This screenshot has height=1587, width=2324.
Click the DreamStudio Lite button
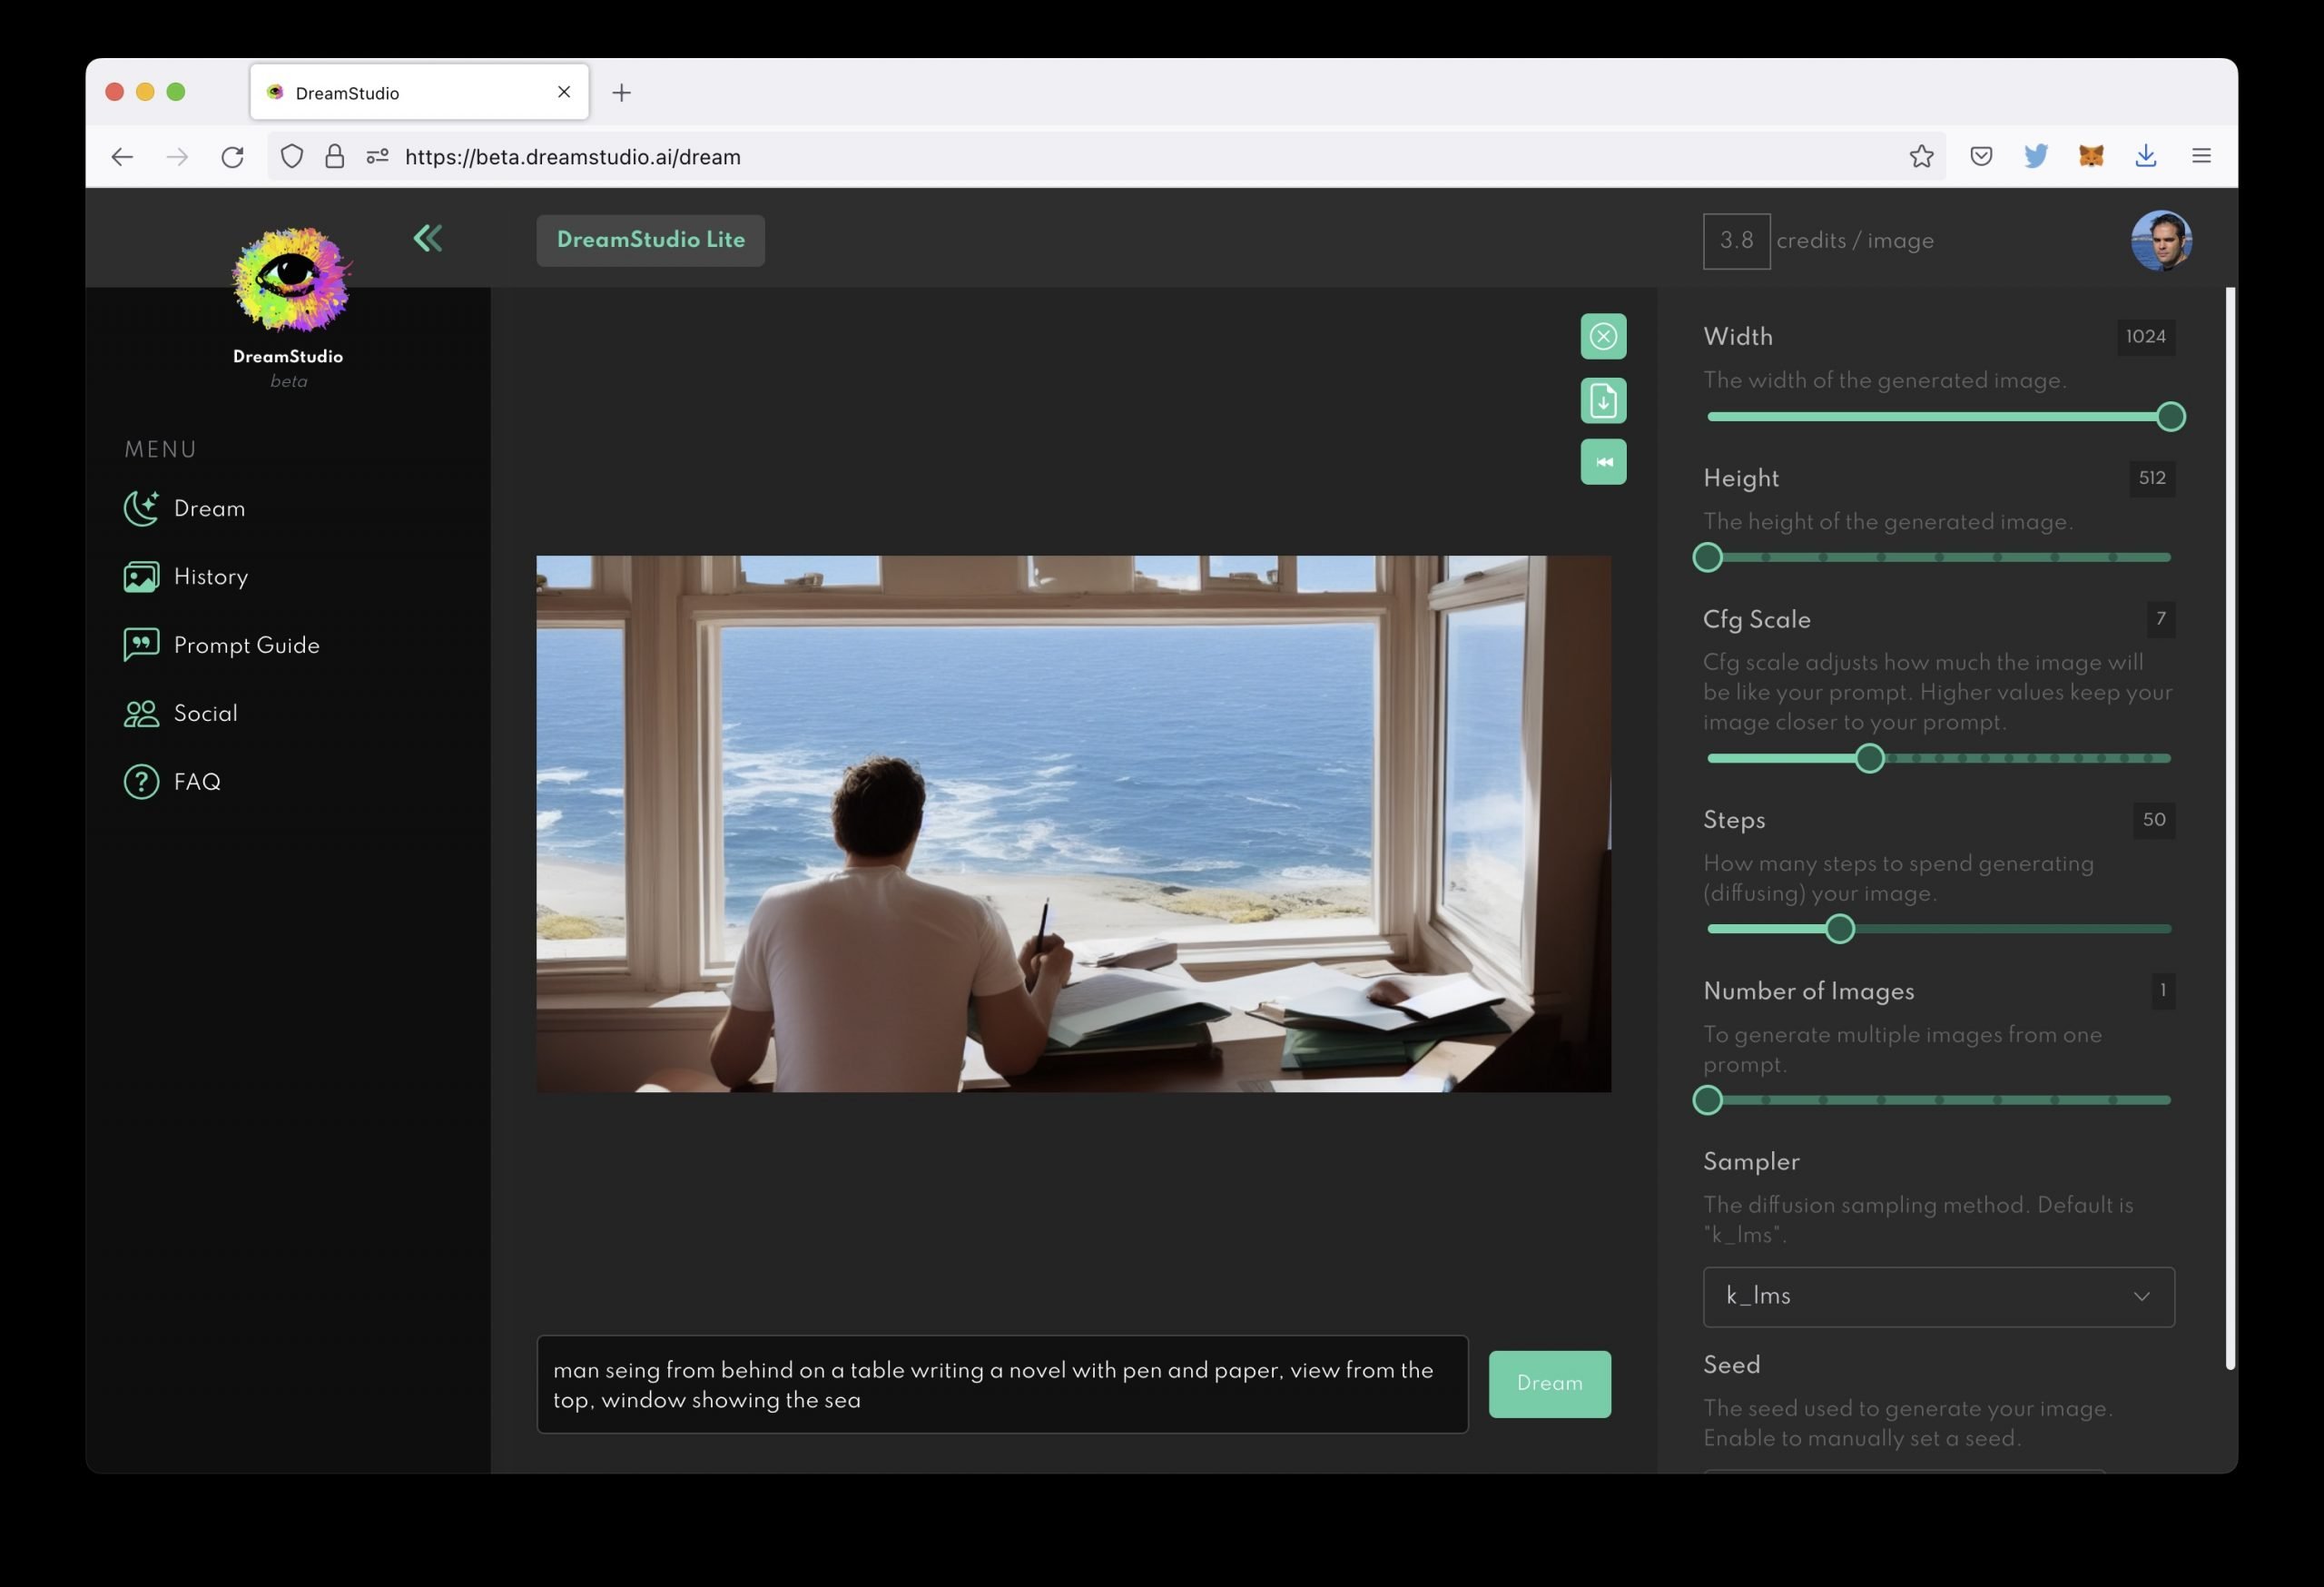650,240
